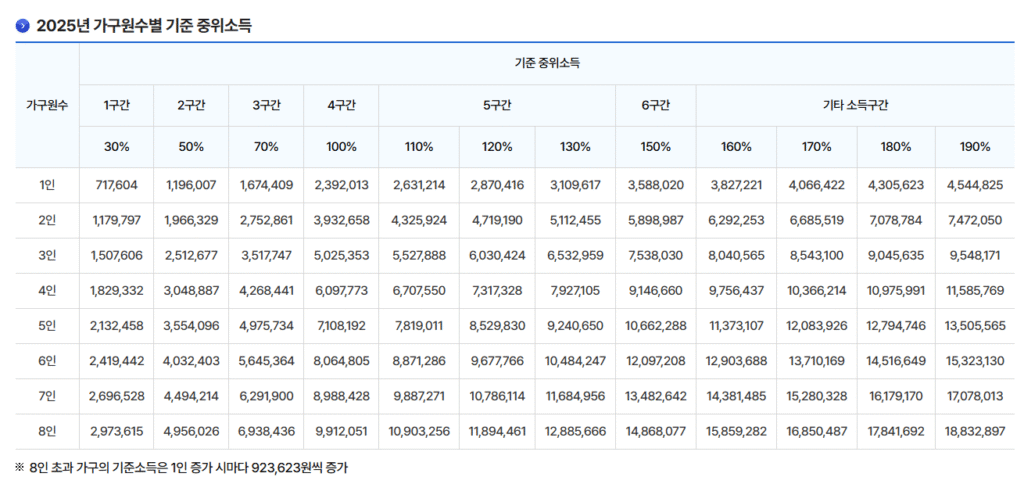The width and height of the screenshot is (1024, 484).
Task: Select the '5구간' column header
Action: (x=497, y=105)
